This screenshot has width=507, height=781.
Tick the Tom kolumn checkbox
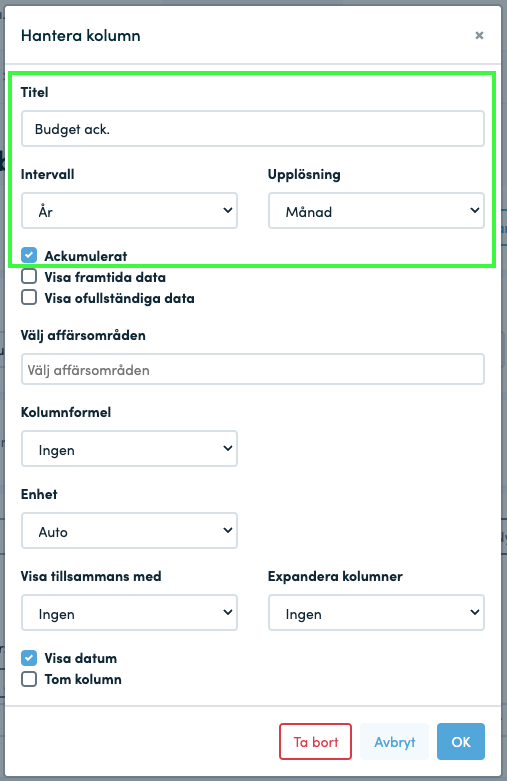[x=29, y=679]
